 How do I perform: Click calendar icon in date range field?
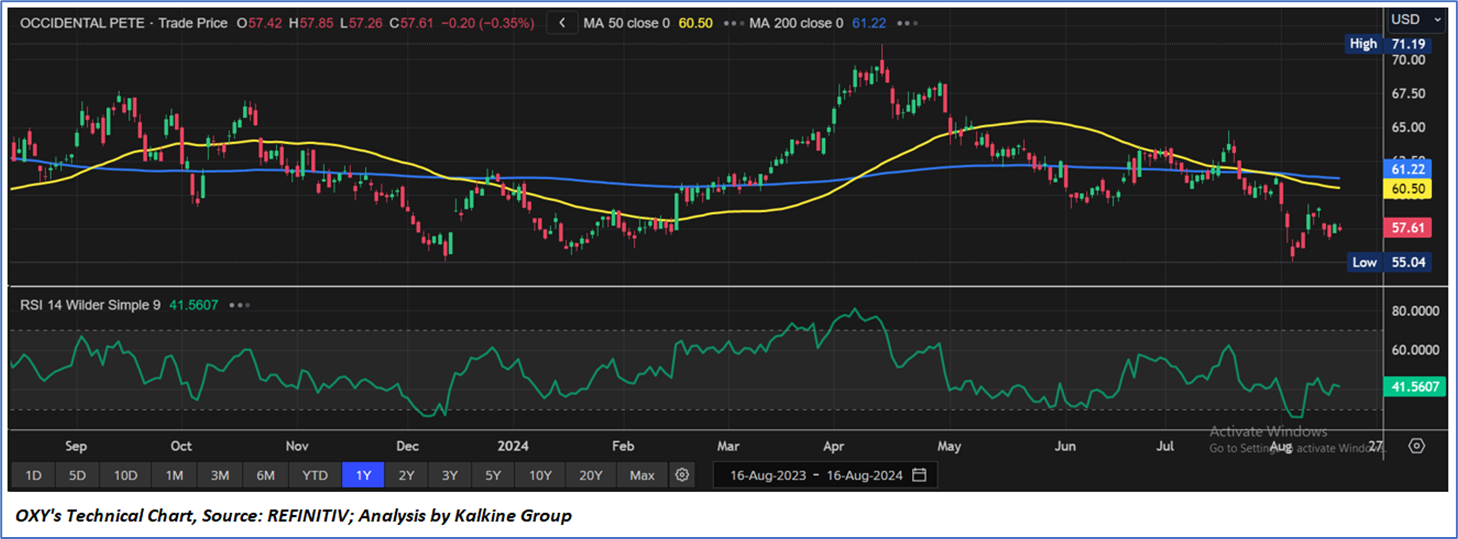(x=919, y=474)
